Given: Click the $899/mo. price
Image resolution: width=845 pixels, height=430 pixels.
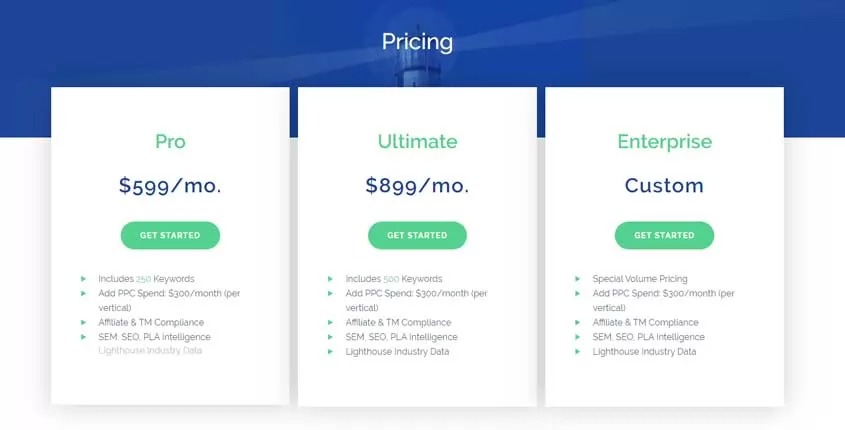Looking at the screenshot, I should [417, 185].
